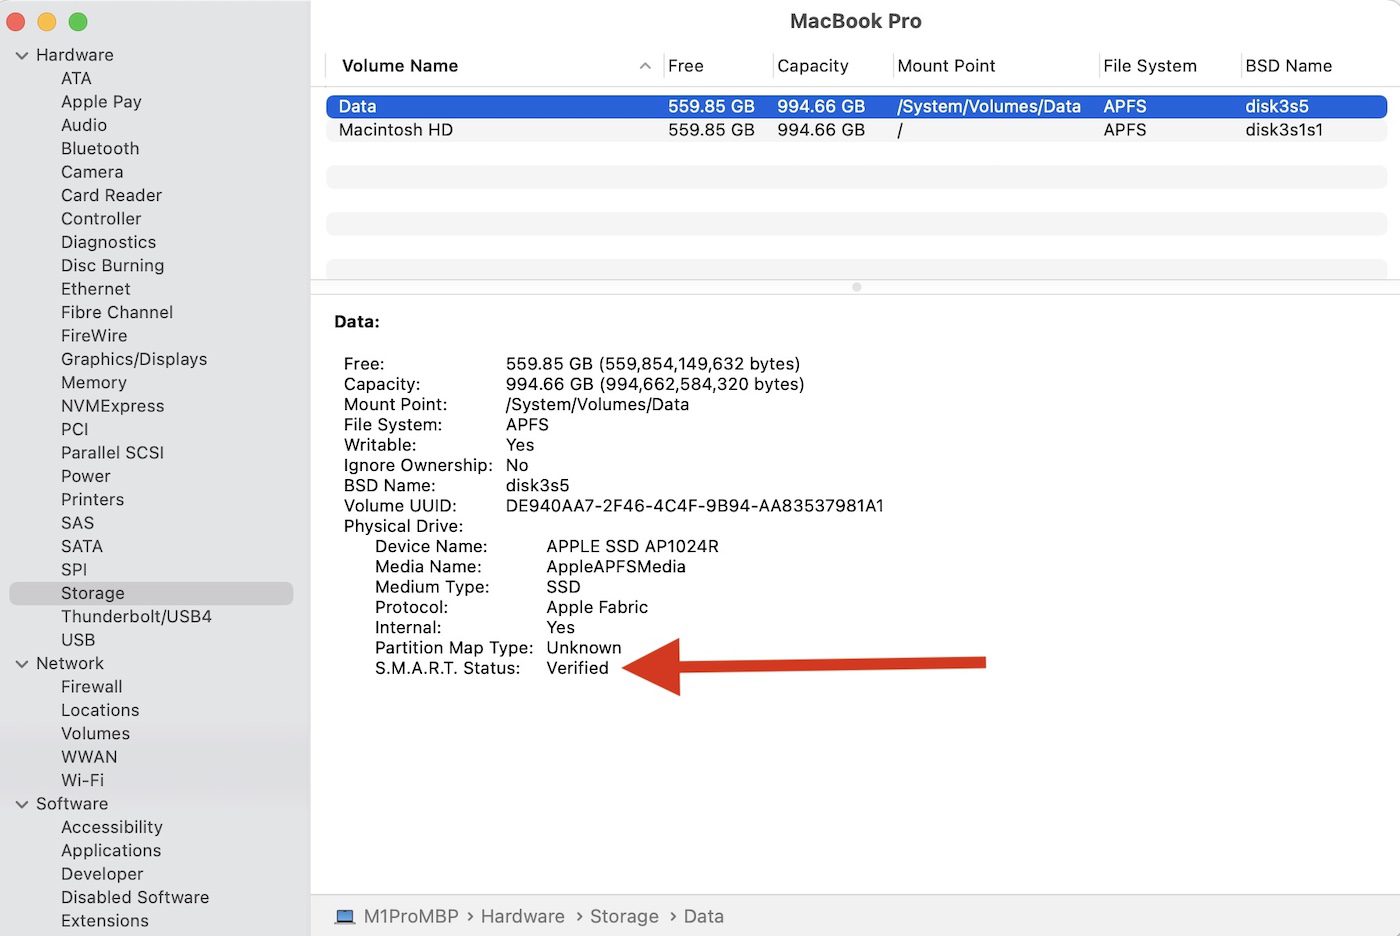Collapse the Network section chevron
This screenshot has height=936, width=1400.
point(22,664)
